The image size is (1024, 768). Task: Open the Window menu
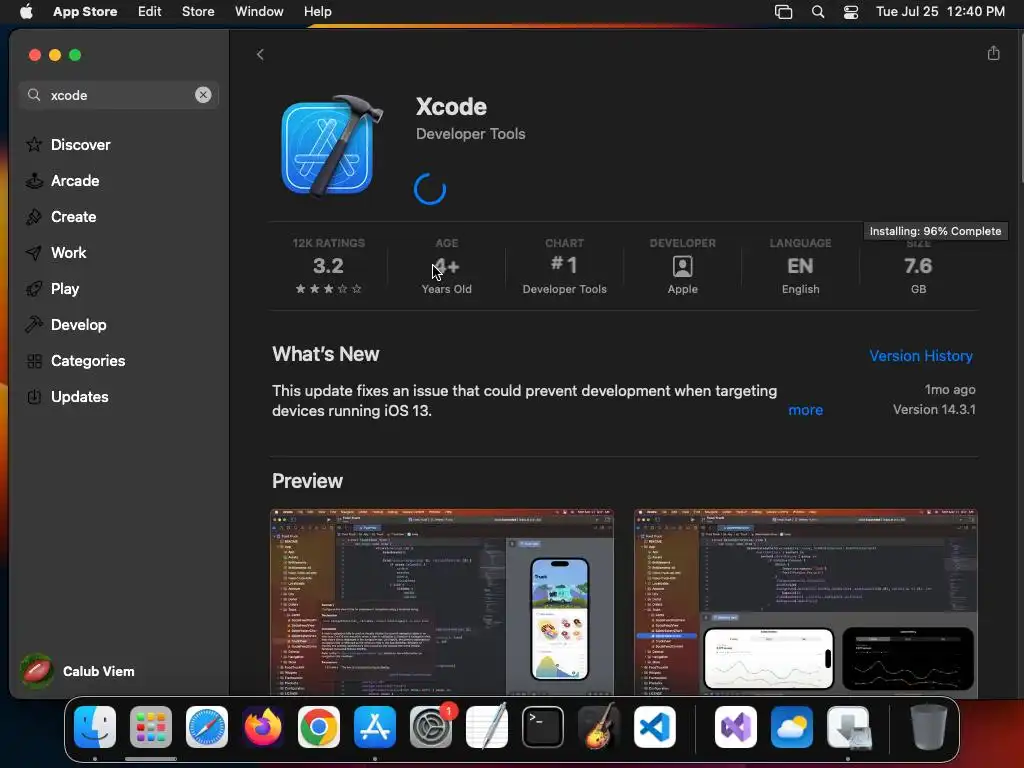click(259, 12)
